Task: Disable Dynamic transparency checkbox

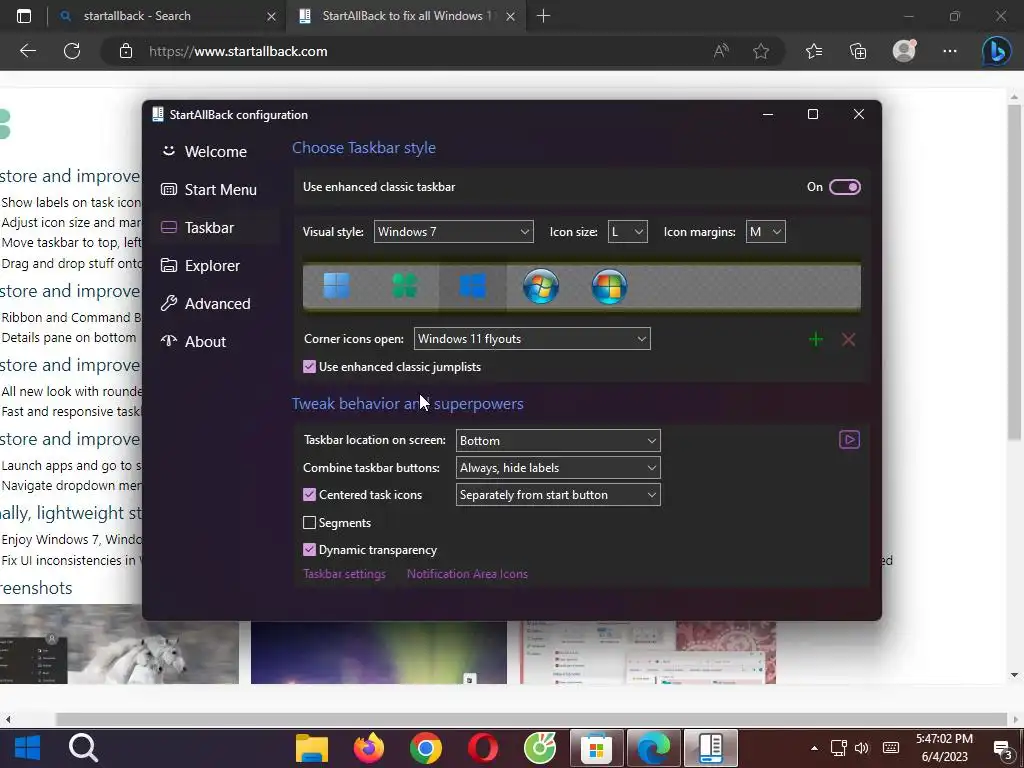Action: pos(310,549)
